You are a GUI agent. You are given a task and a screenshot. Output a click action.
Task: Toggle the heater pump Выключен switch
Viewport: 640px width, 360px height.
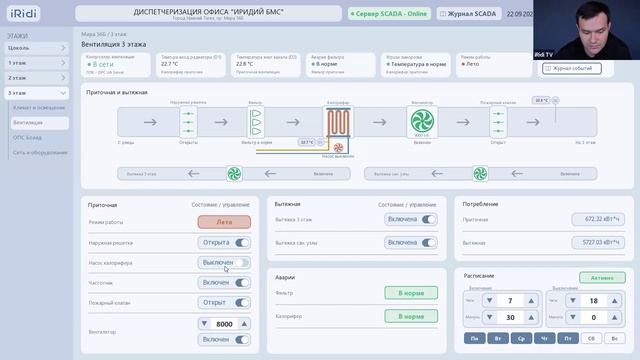[242, 262]
